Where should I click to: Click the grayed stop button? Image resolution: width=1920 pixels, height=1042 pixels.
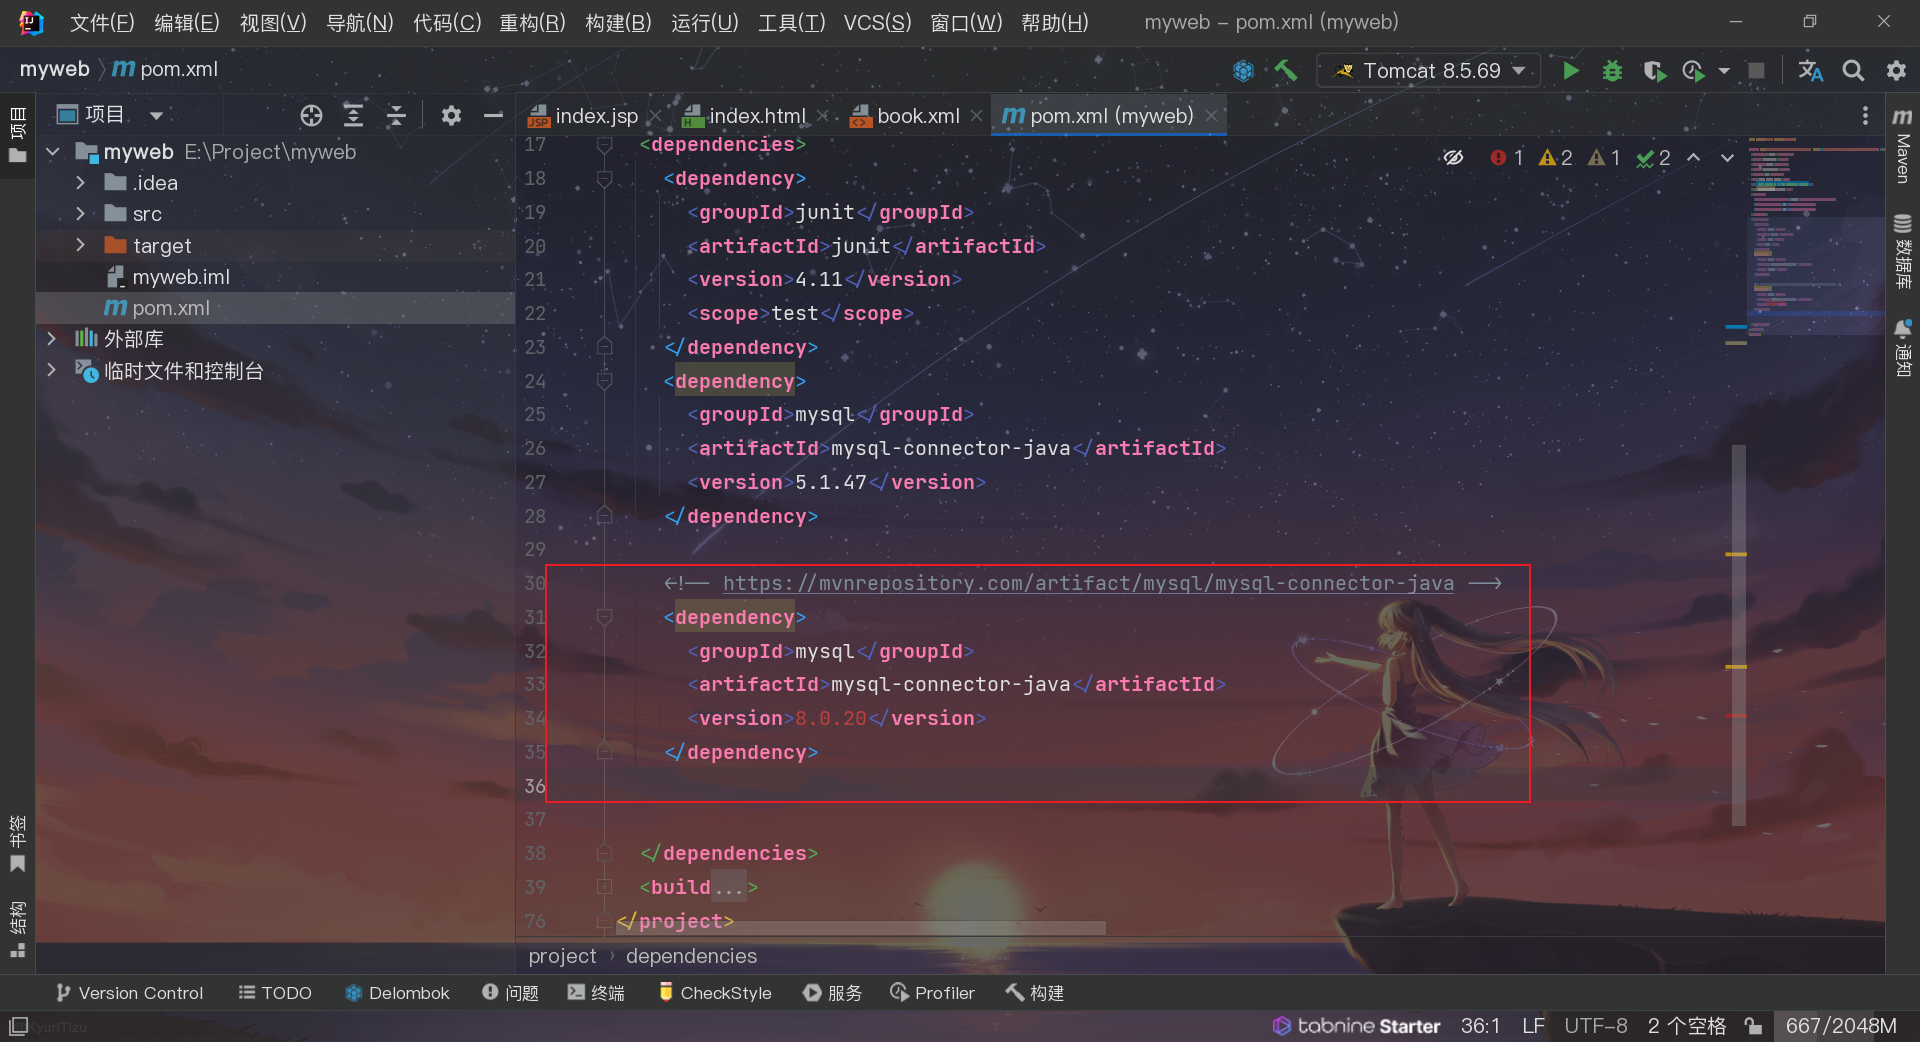[x=1756, y=71]
